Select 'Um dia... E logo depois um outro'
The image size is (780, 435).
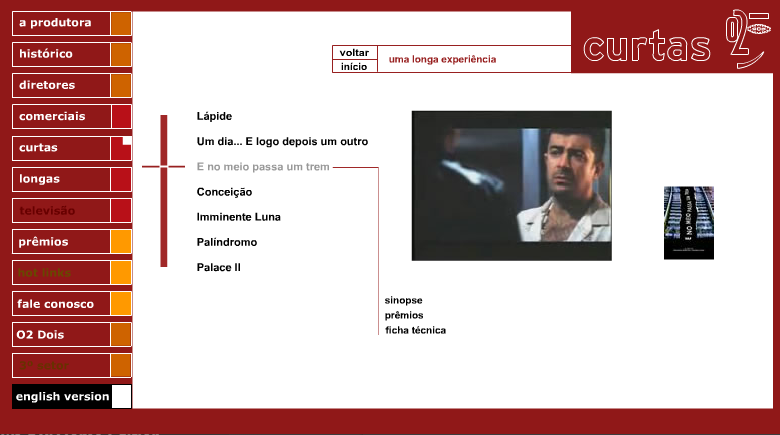[282, 141]
